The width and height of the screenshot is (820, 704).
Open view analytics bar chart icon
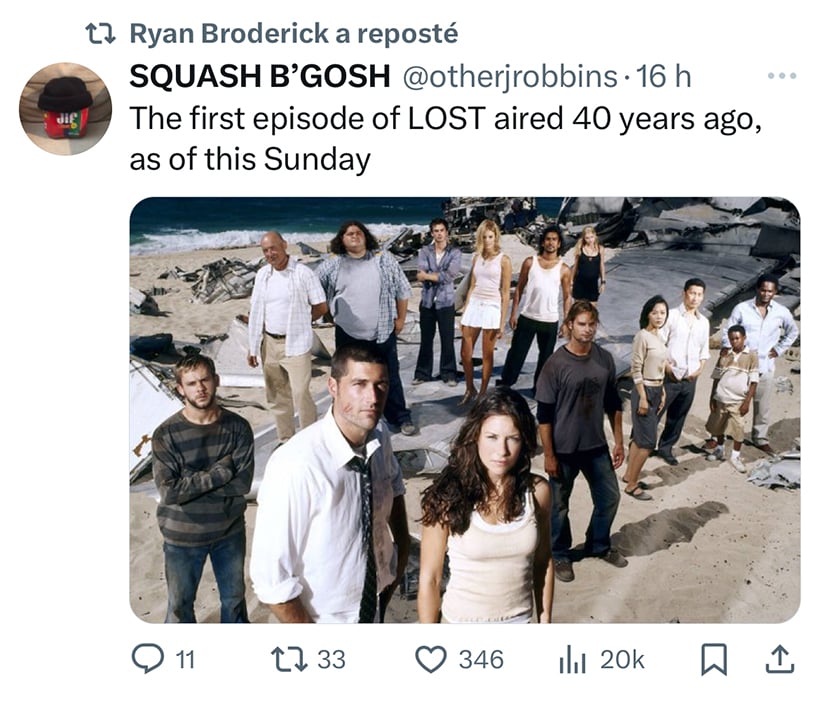click(x=572, y=659)
